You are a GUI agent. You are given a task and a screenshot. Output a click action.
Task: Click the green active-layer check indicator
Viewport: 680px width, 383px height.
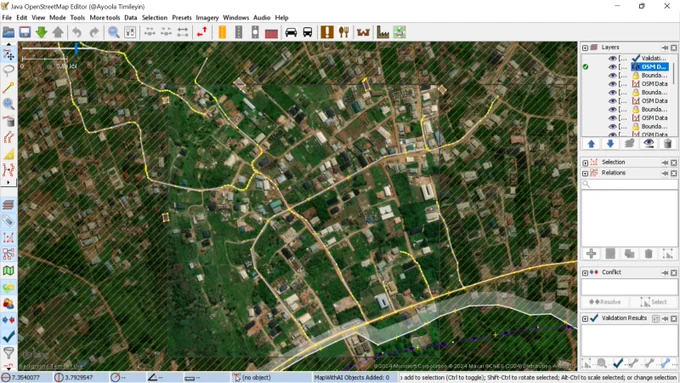[585, 67]
